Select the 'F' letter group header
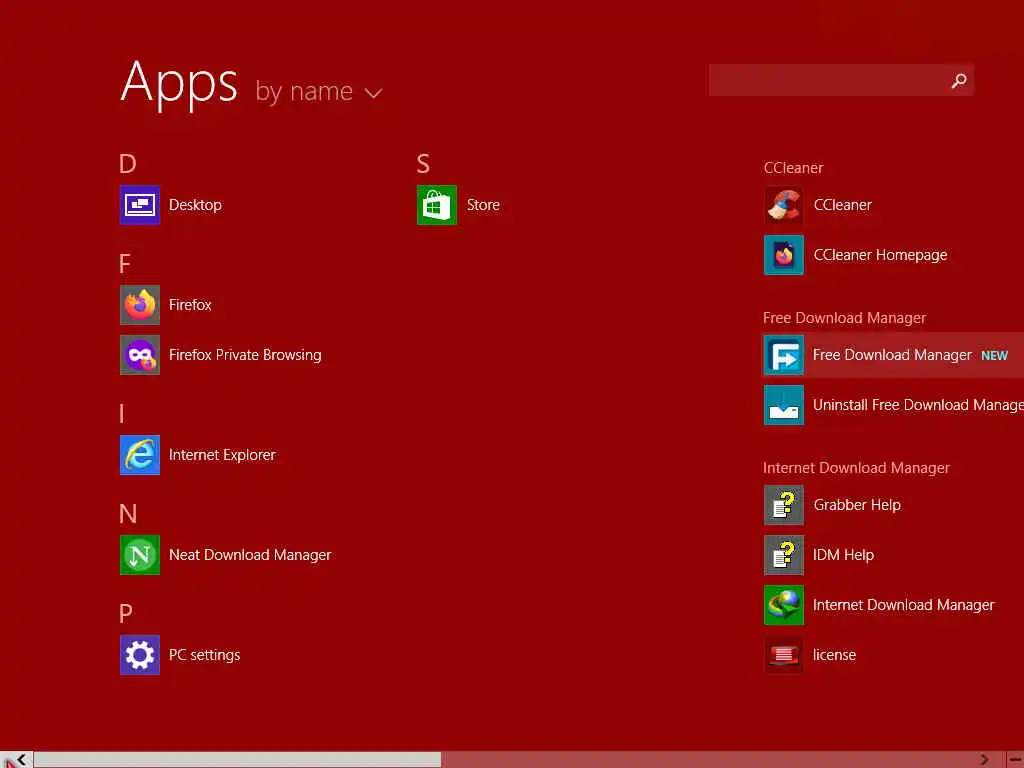 (x=125, y=264)
